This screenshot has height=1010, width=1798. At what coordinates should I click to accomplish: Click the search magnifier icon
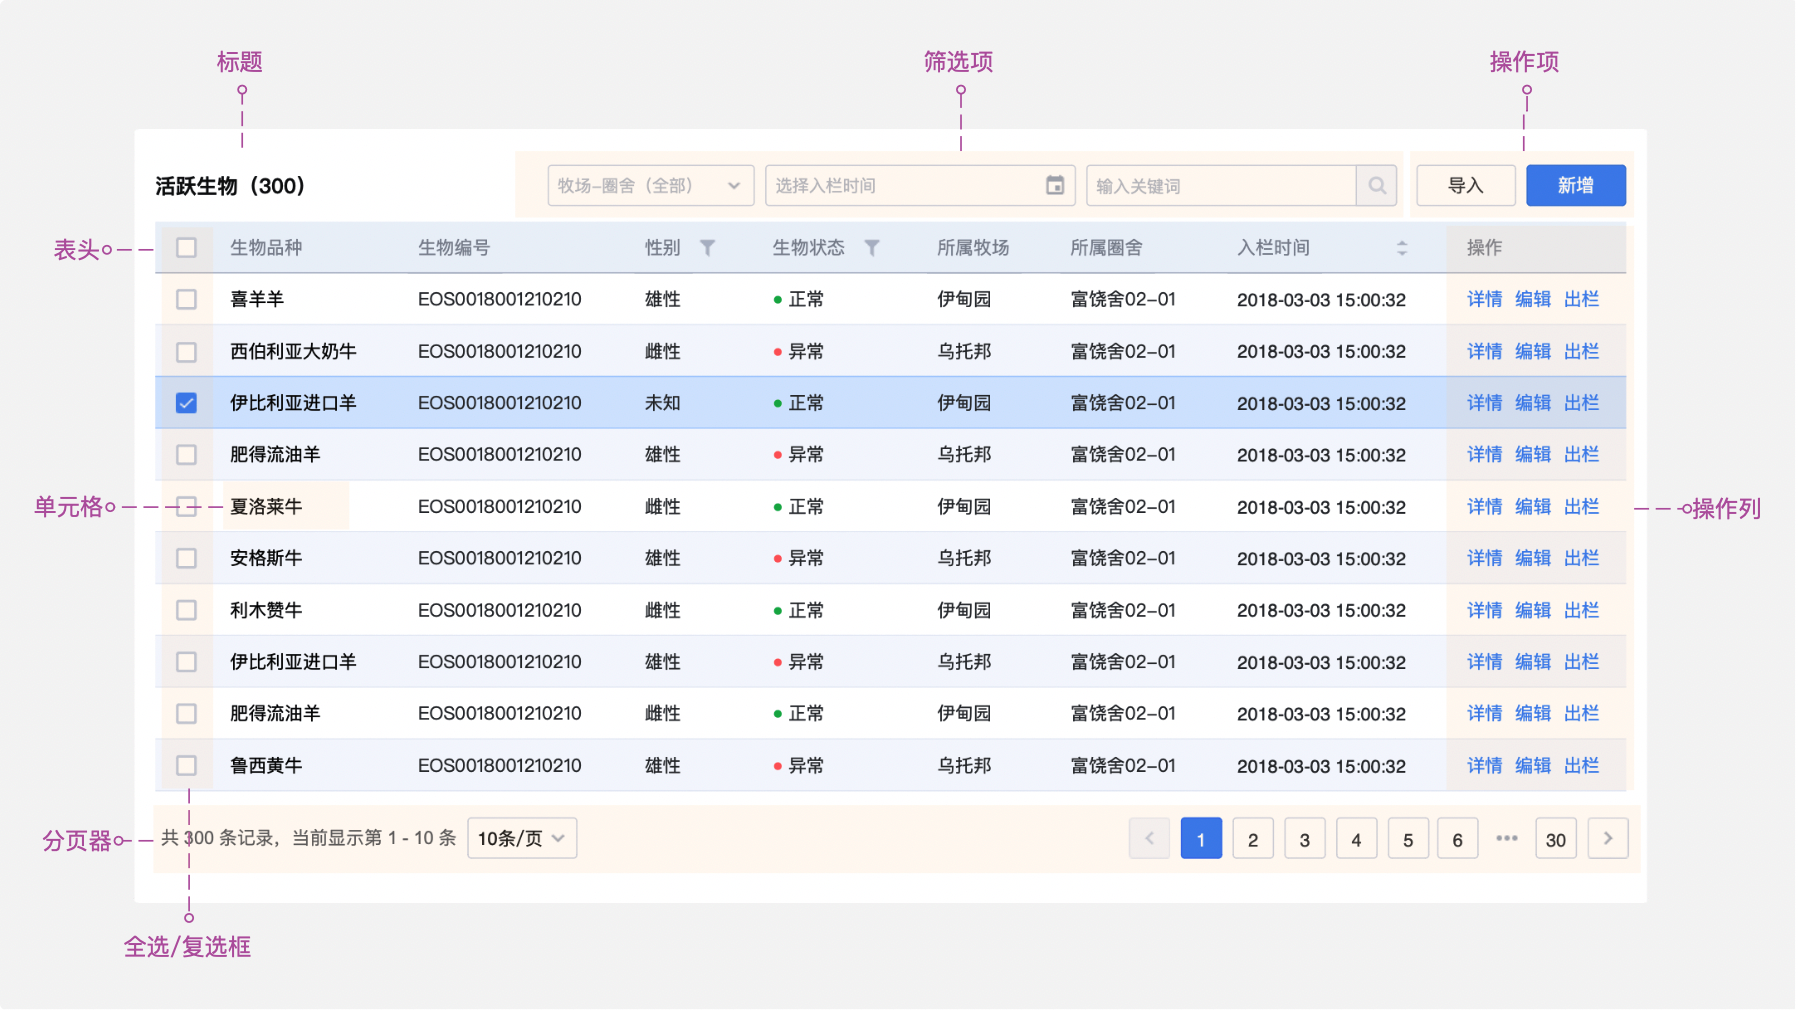pos(1376,186)
